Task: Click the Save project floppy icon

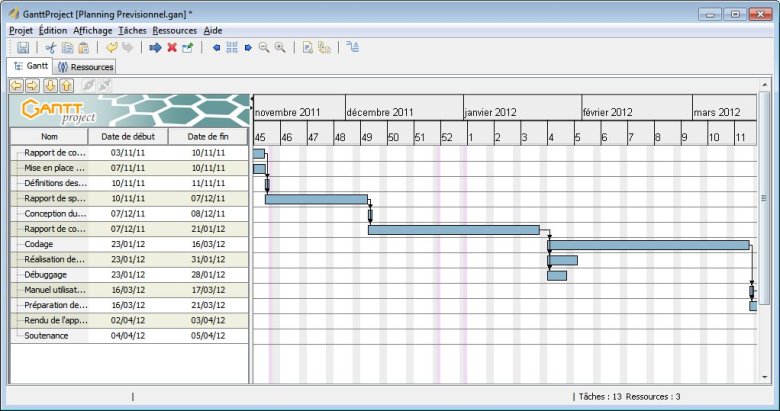Action: 23,48
